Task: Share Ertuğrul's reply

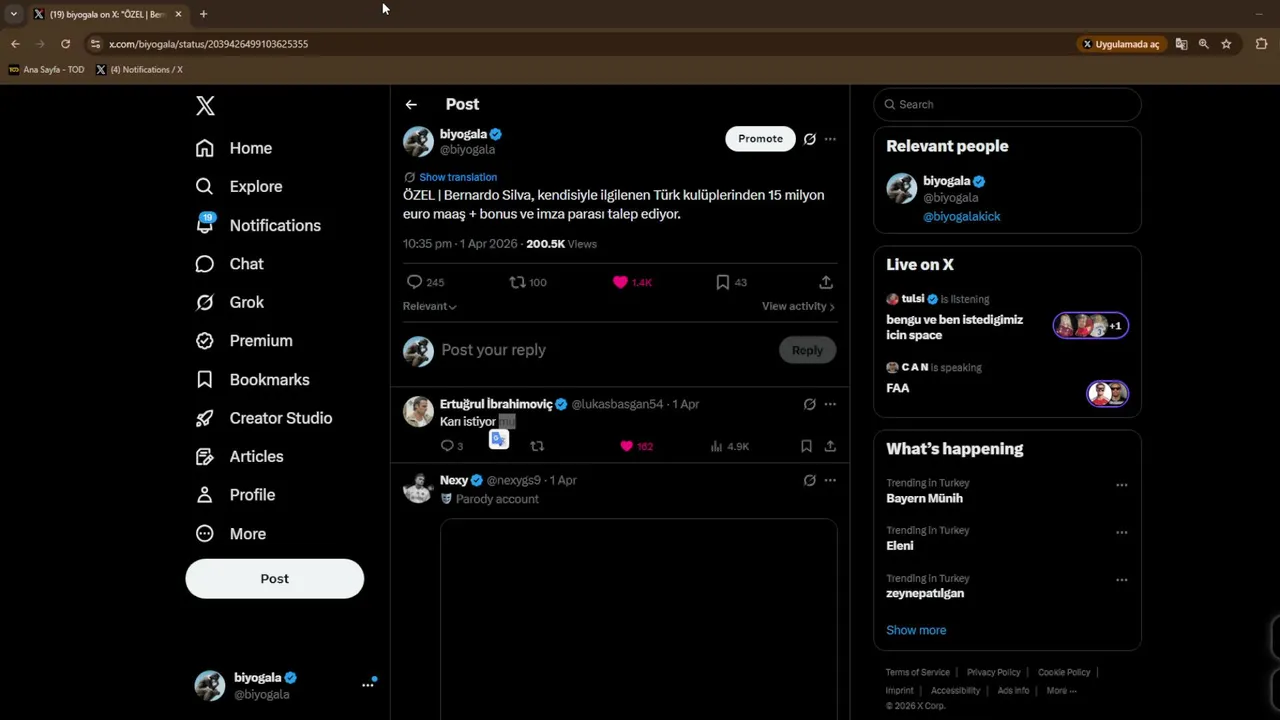Action: pos(830,446)
